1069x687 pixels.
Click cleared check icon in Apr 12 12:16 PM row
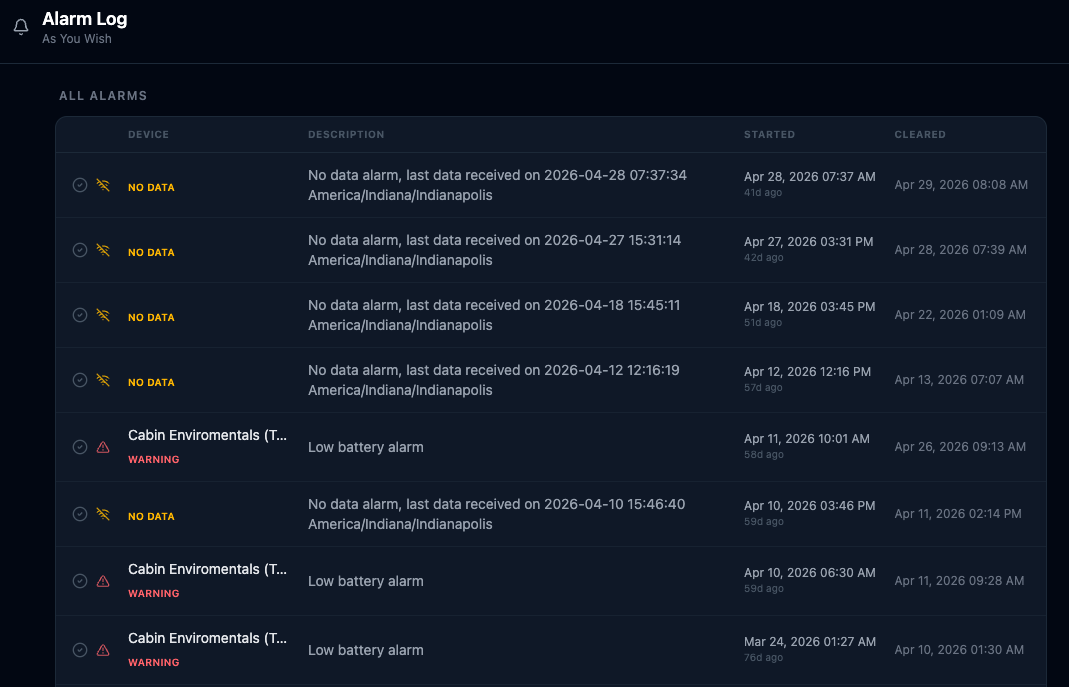[80, 380]
